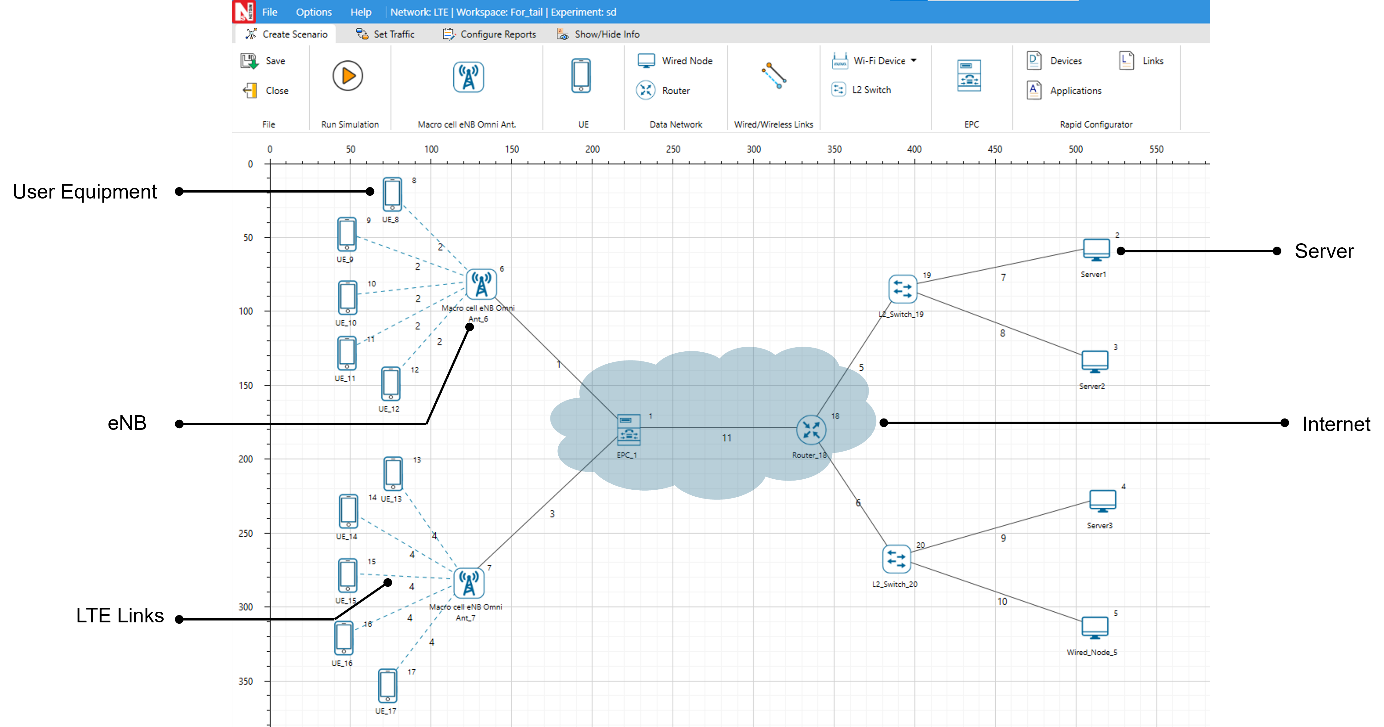Image resolution: width=1384 pixels, height=727 pixels.
Task: Open the Help menu
Action: 361,12
